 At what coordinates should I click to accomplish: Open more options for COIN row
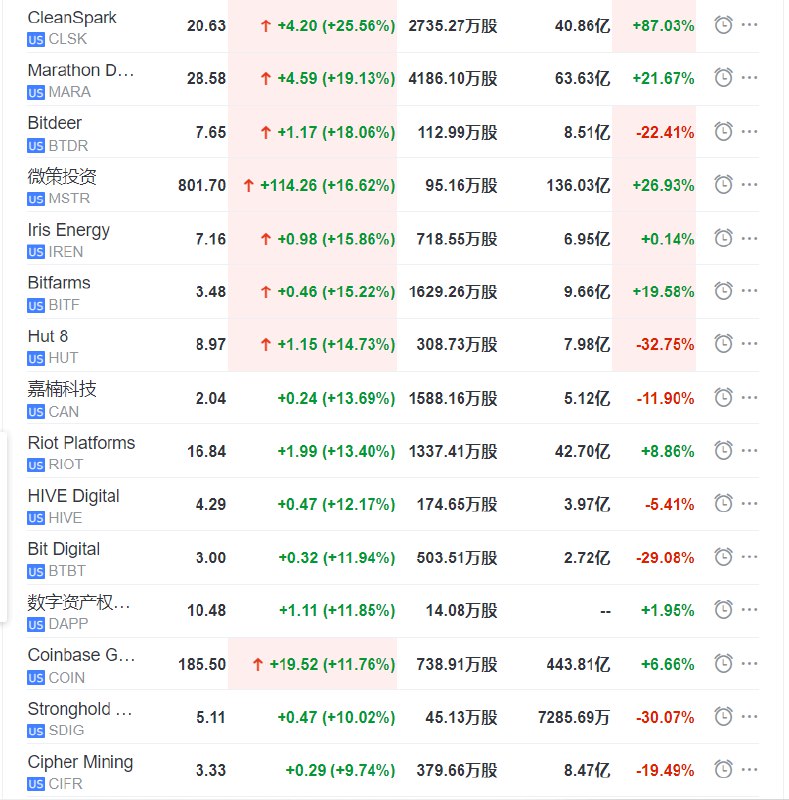coord(749,663)
